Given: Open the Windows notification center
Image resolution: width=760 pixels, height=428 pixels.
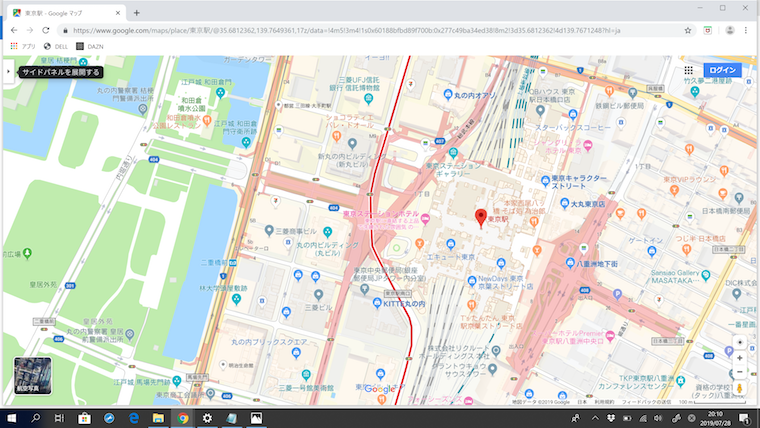Looking at the screenshot, I should click(744, 418).
